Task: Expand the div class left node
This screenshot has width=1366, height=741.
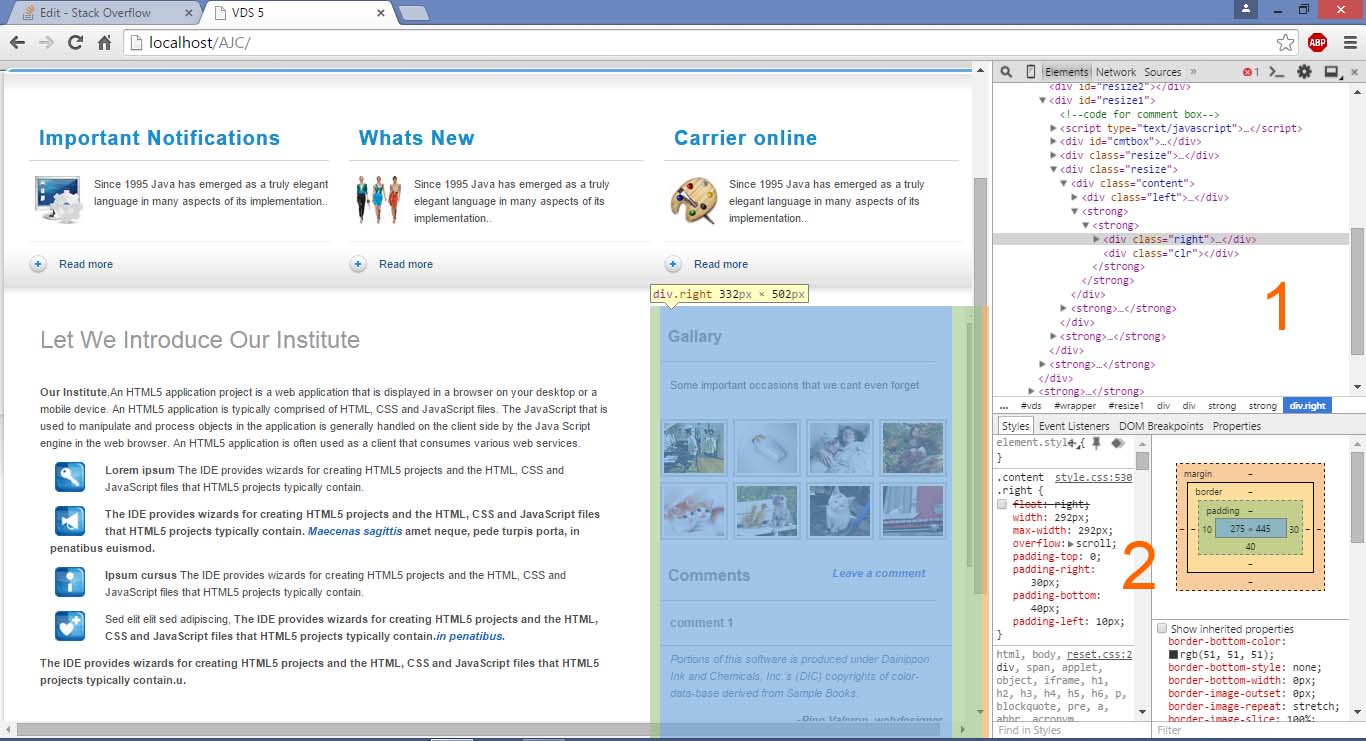Action: 1075,197
